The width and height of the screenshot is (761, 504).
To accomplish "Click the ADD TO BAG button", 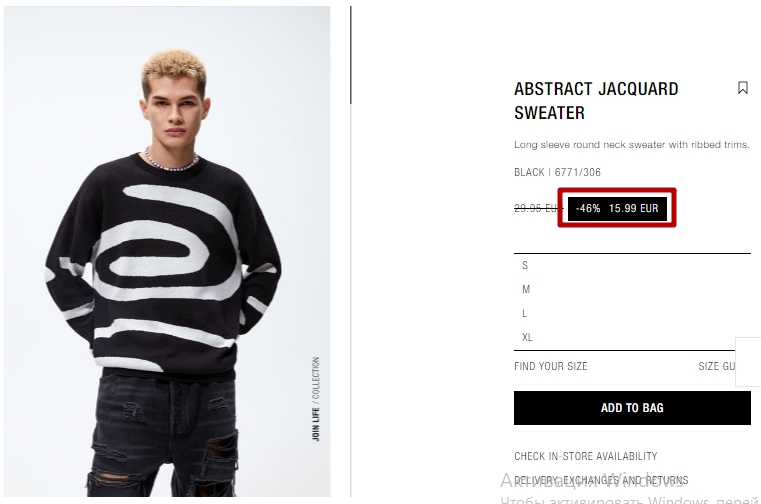I will pos(632,408).
